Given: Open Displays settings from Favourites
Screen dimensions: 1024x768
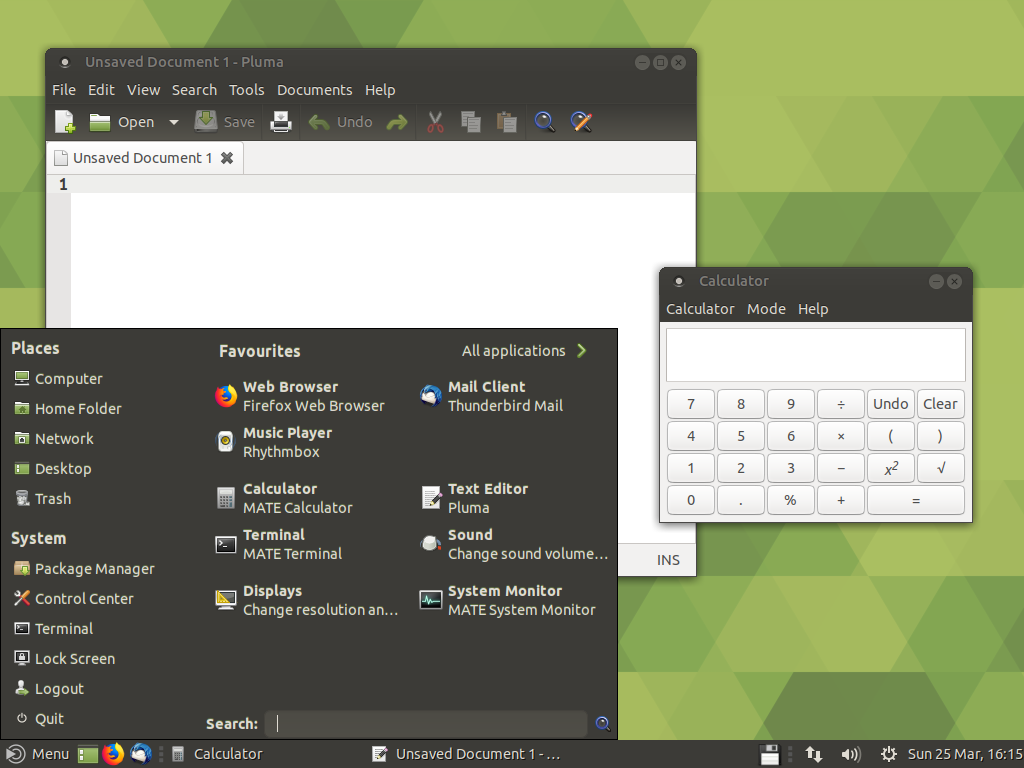Looking at the screenshot, I should pyautogui.click(x=307, y=600).
